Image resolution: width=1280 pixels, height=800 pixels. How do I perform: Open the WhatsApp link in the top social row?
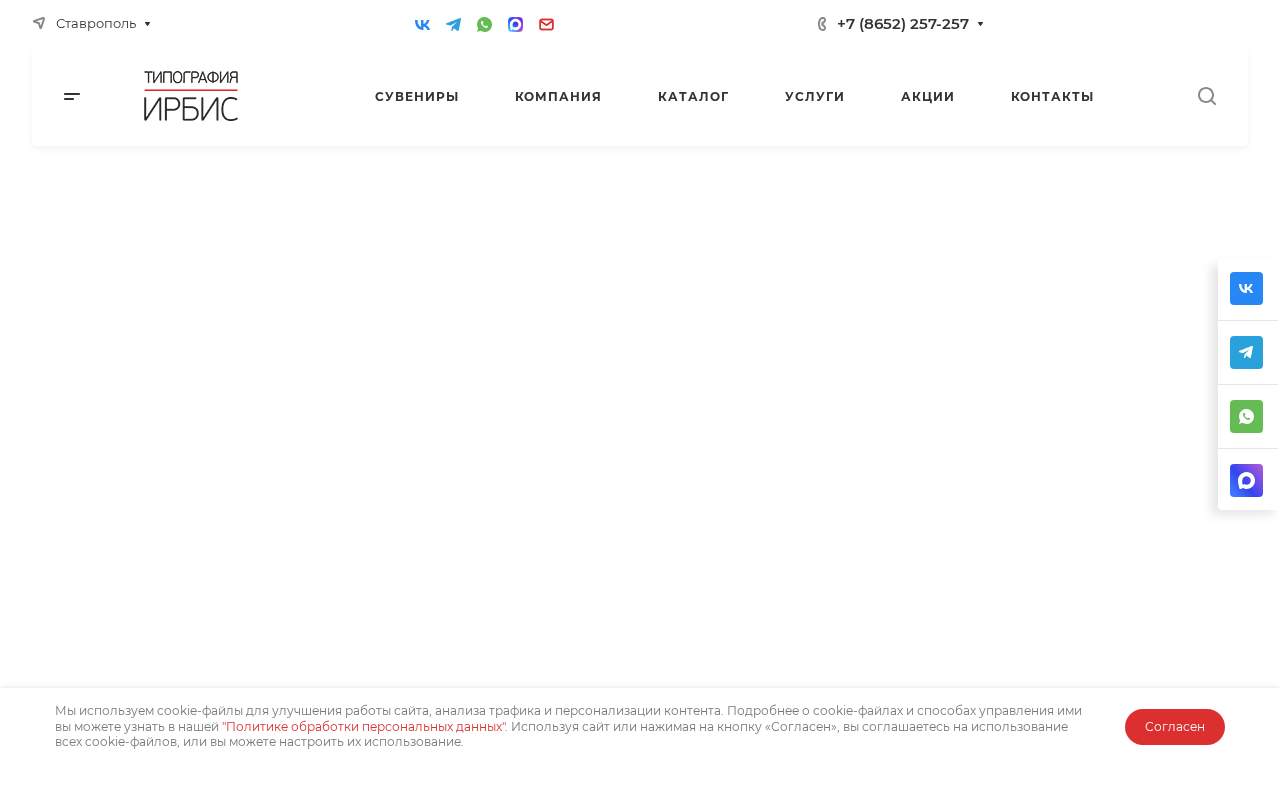click(484, 24)
